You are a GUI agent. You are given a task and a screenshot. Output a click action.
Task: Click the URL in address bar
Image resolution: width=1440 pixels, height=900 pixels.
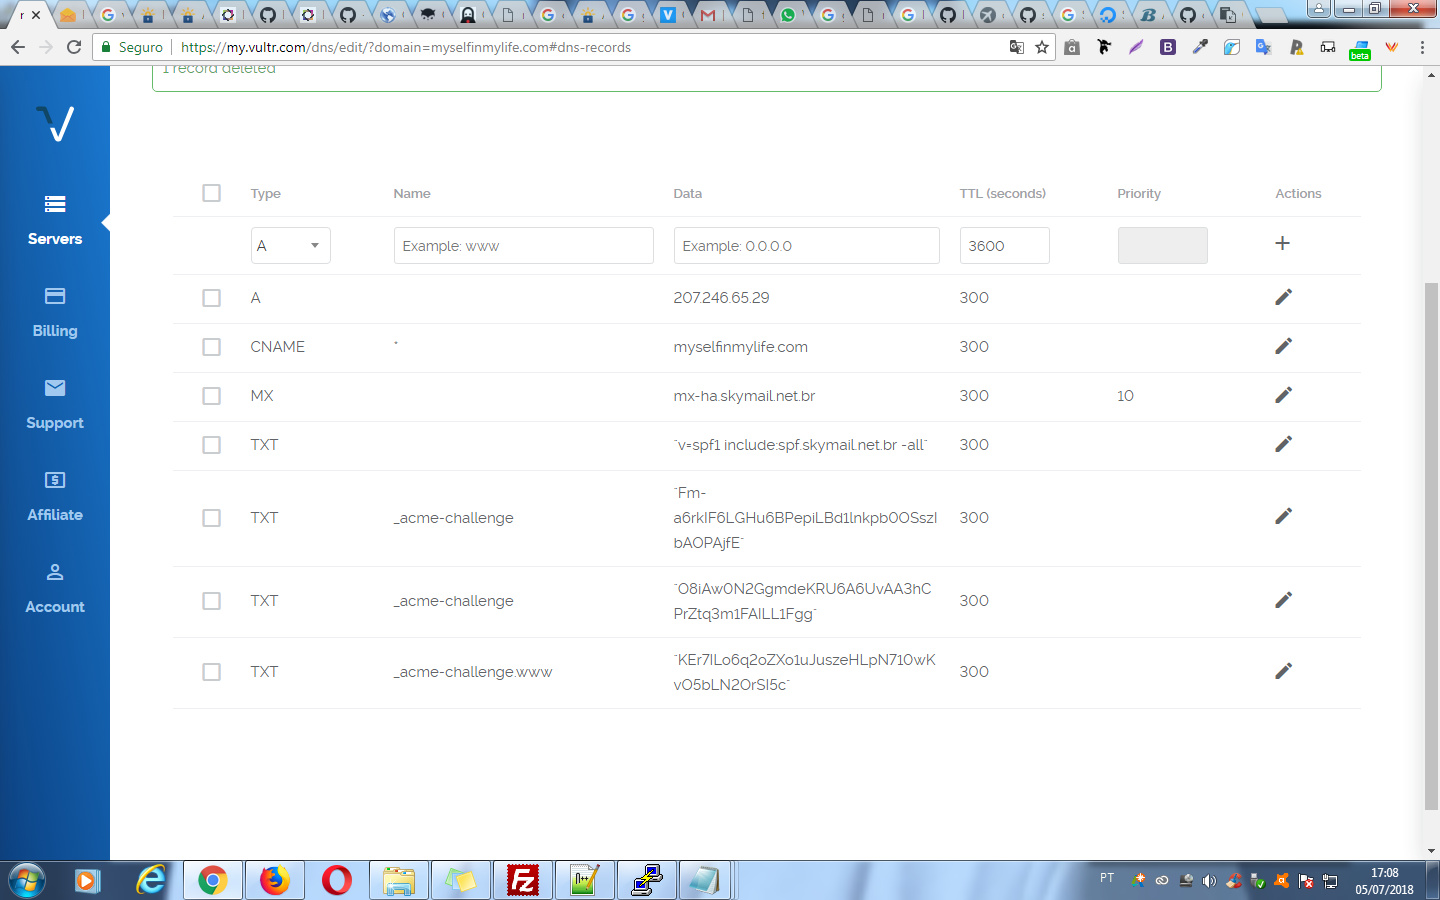pos(405,47)
